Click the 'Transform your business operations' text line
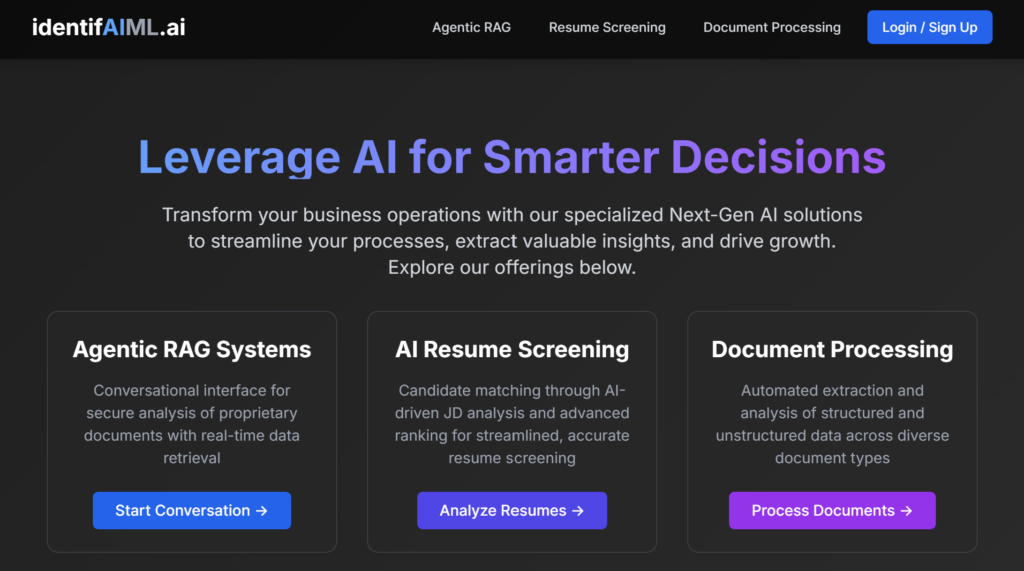Viewport: 1024px width, 571px height. [x=512, y=215]
